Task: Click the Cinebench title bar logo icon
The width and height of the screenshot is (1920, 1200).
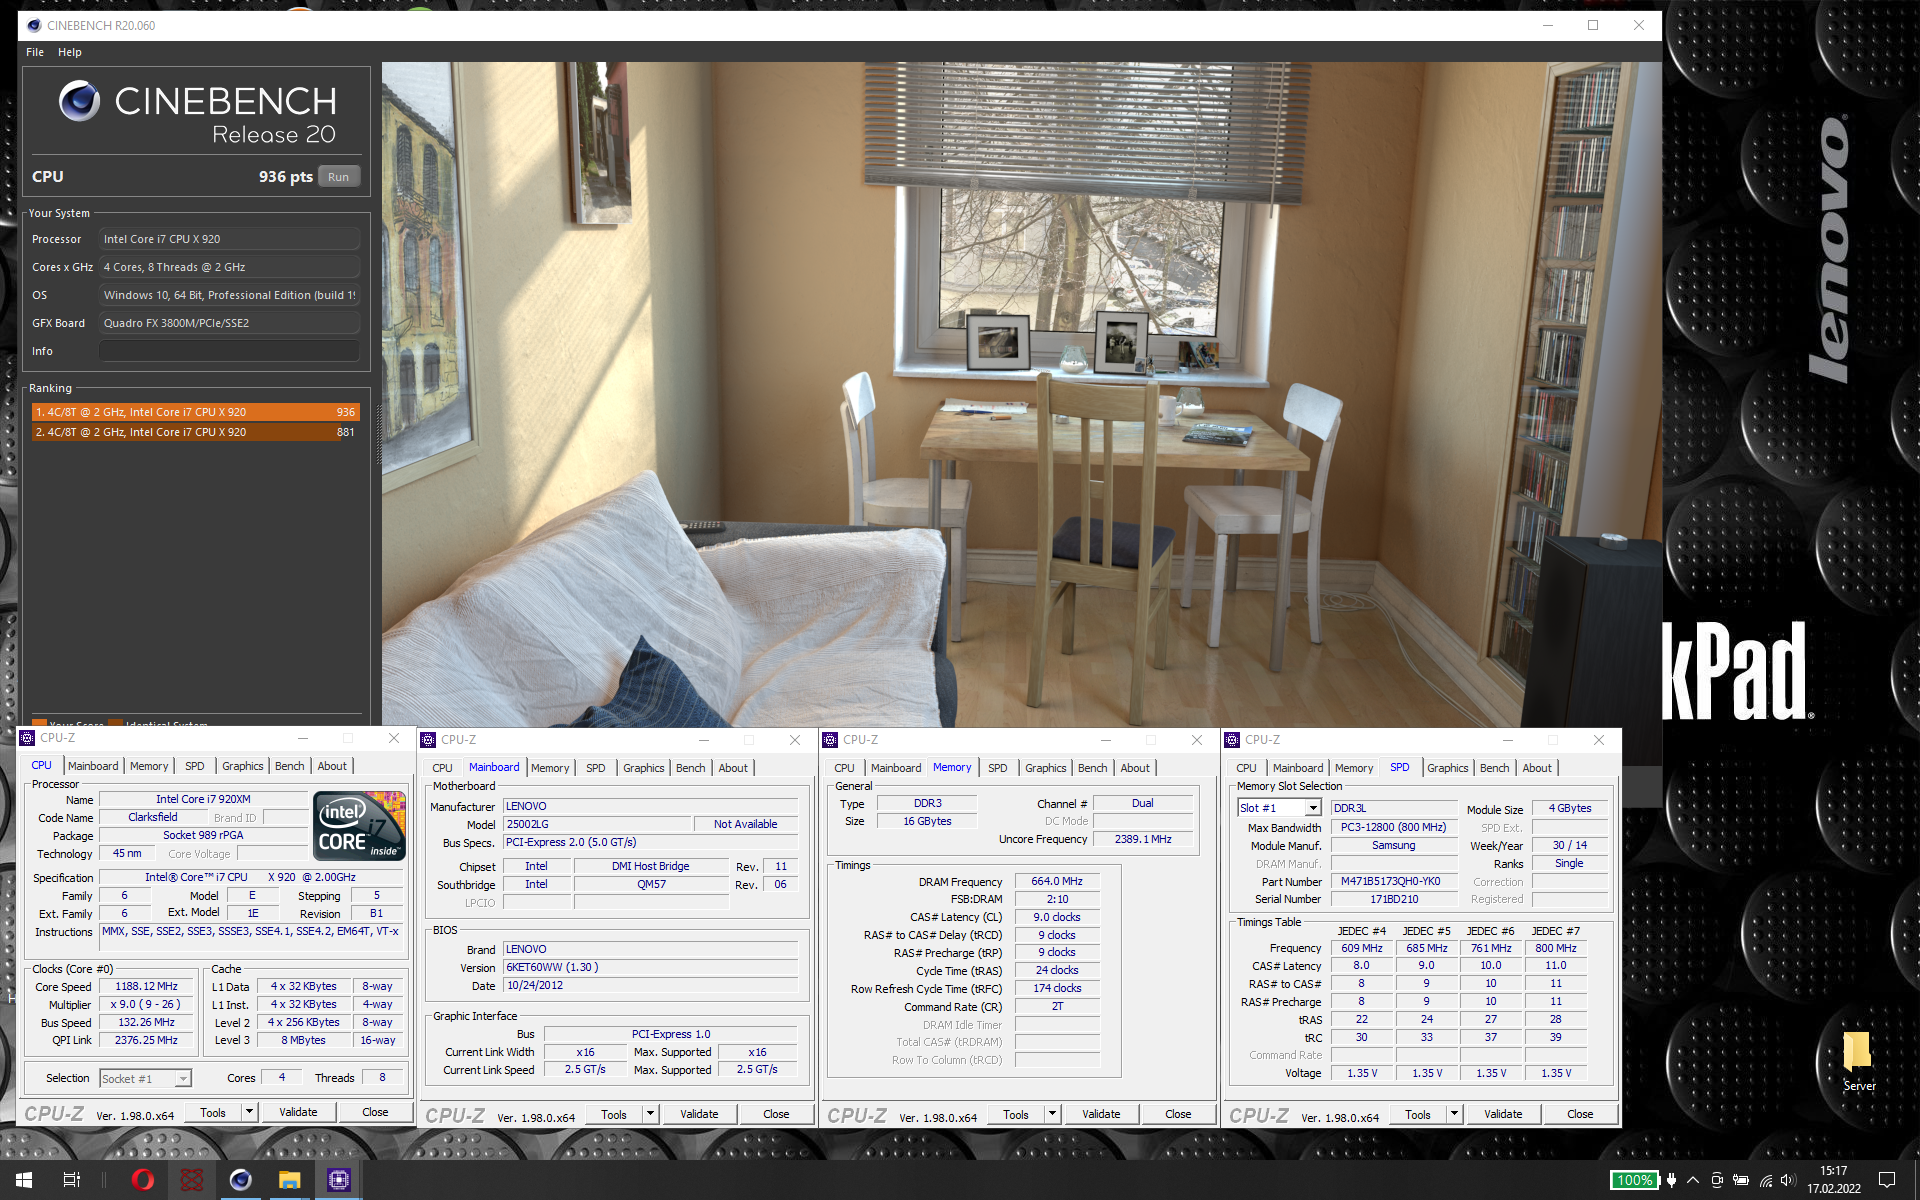Action: pyautogui.click(x=34, y=25)
